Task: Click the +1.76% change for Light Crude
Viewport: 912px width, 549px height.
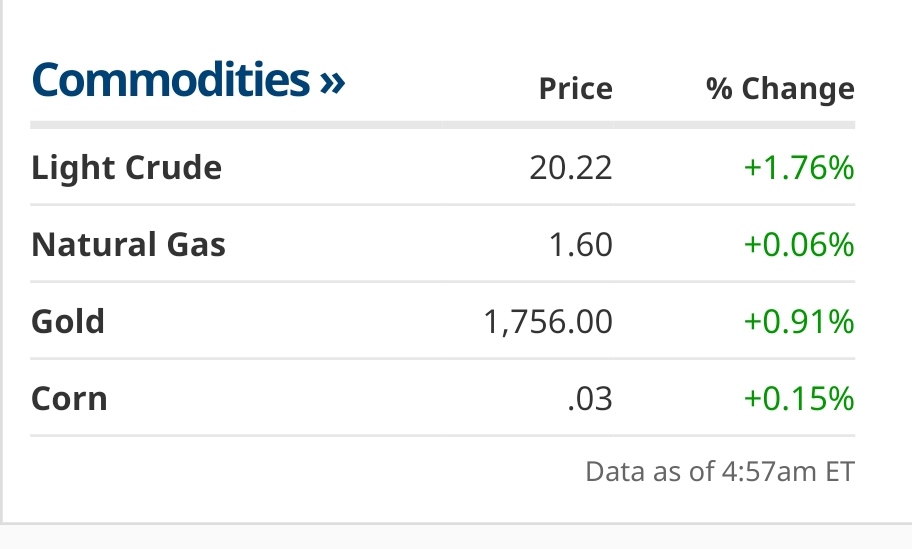Action: (x=798, y=168)
